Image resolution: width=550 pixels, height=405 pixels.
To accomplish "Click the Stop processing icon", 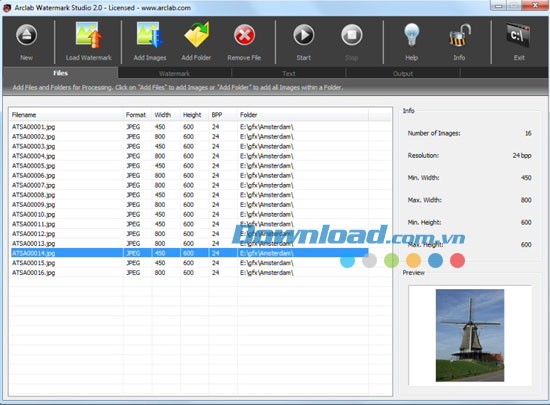I will 351,35.
